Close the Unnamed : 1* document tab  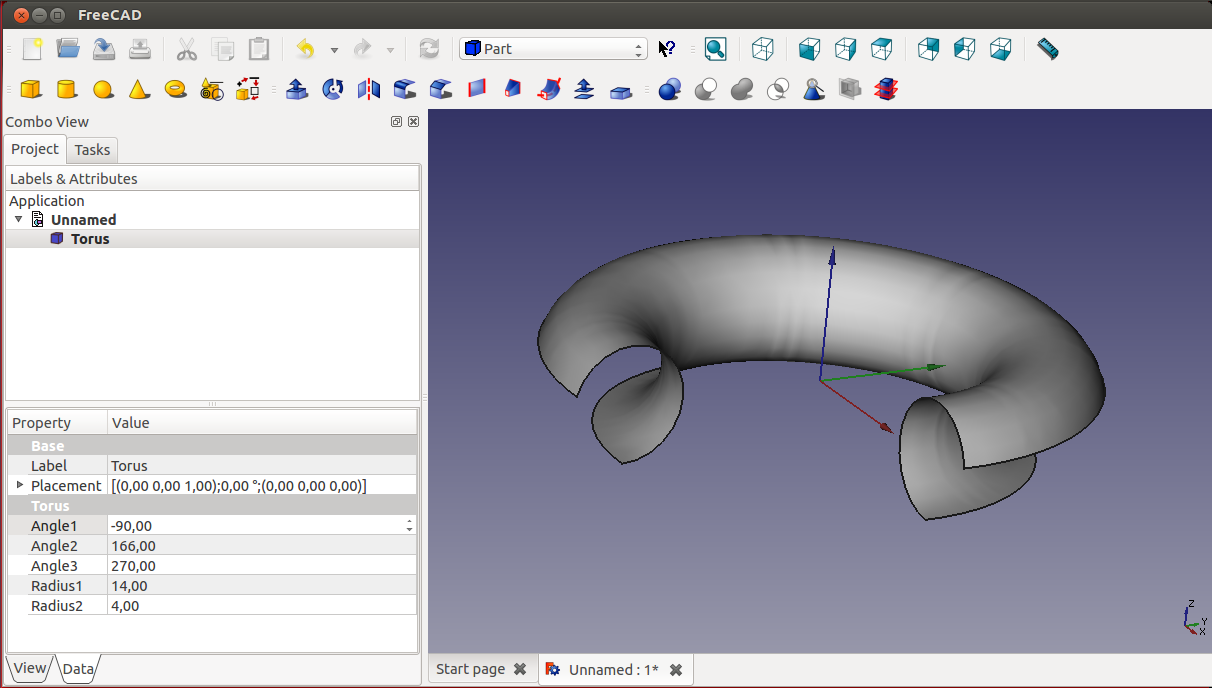click(x=676, y=669)
